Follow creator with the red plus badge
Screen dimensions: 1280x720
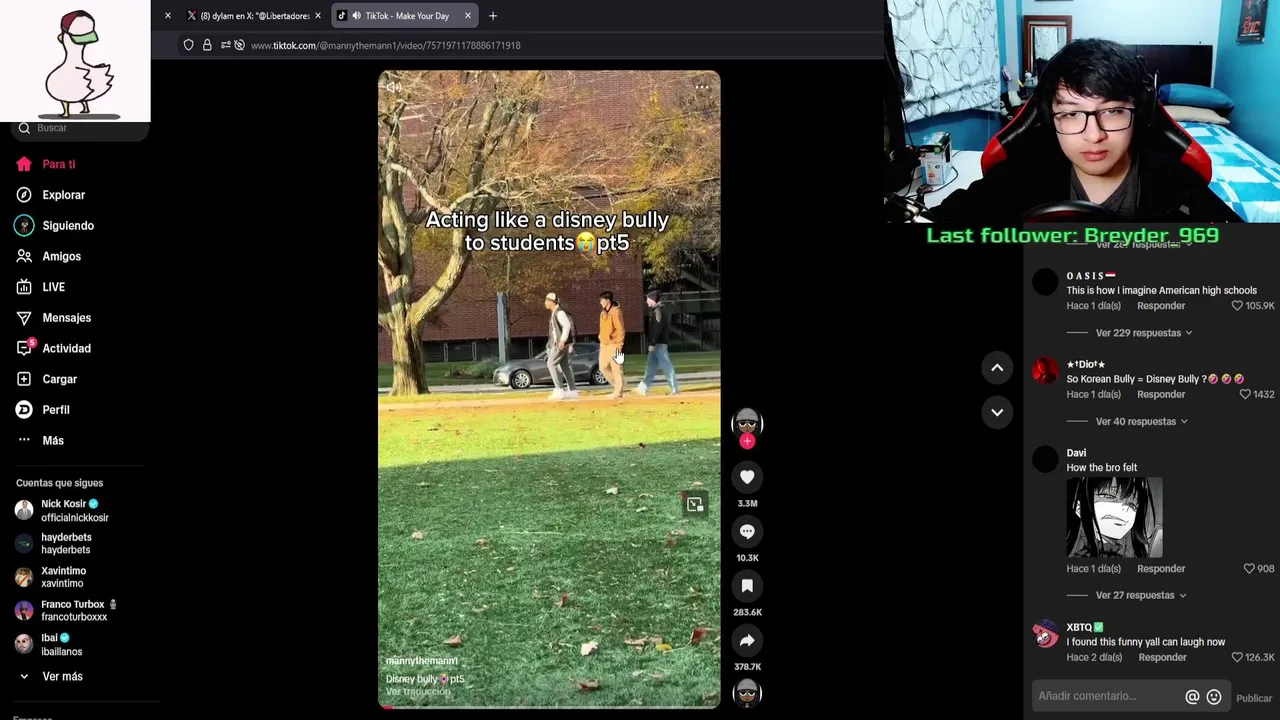tap(747, 441)
